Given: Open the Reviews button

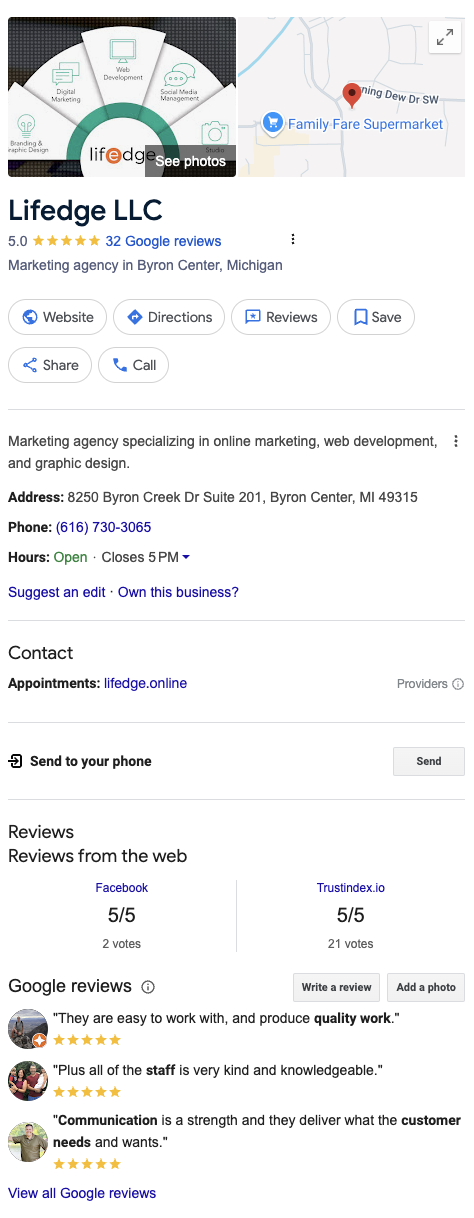Looking at the screenshot, I should [281, 317].
